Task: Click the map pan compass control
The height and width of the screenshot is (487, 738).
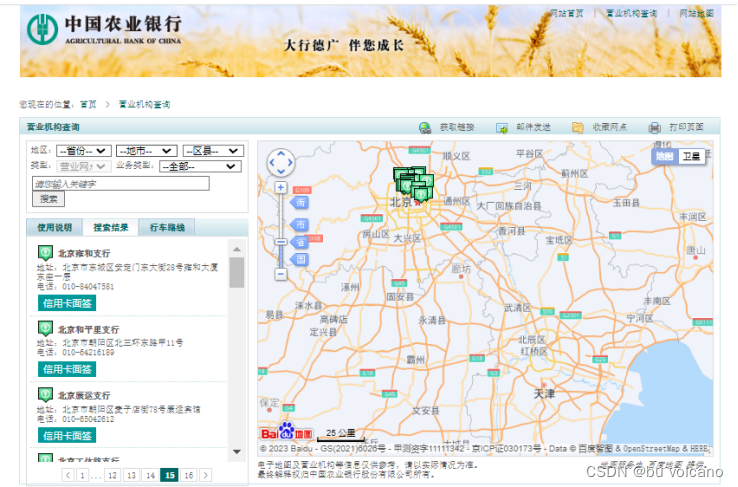Action: click(x=281, y=163)
